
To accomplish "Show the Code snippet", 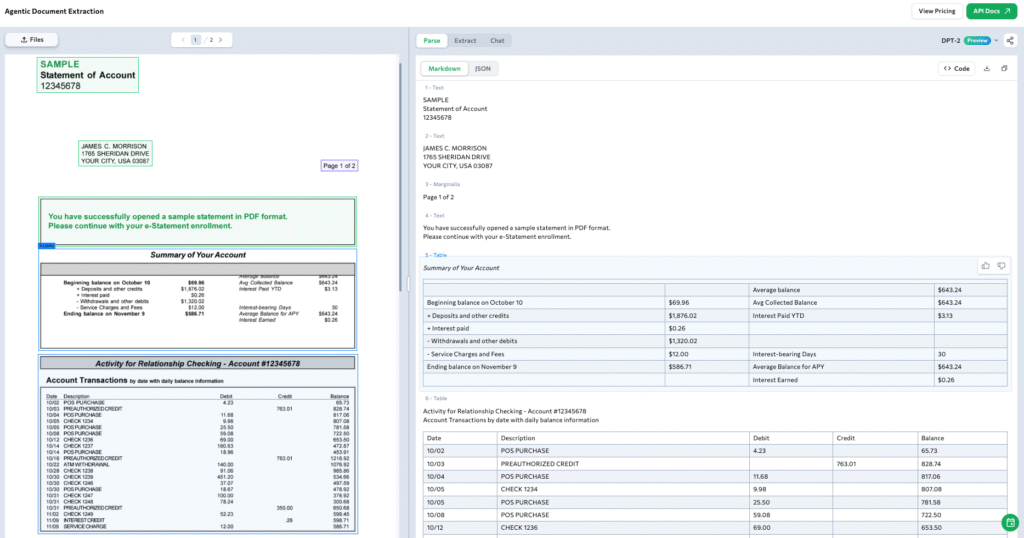I will click(x=956, y=69).
